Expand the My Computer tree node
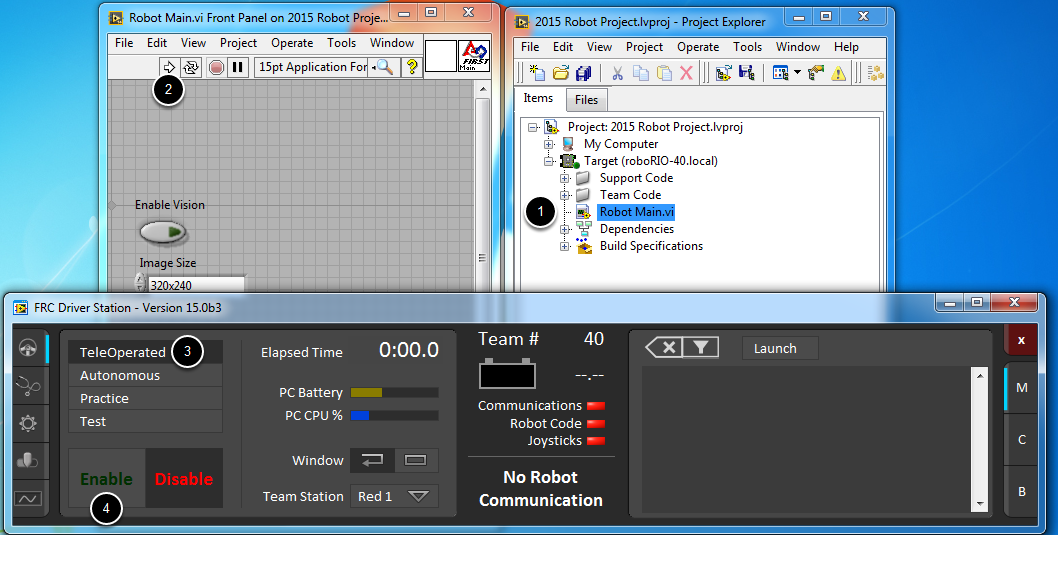The image size is (1058, 569). [x=549, y=144]
